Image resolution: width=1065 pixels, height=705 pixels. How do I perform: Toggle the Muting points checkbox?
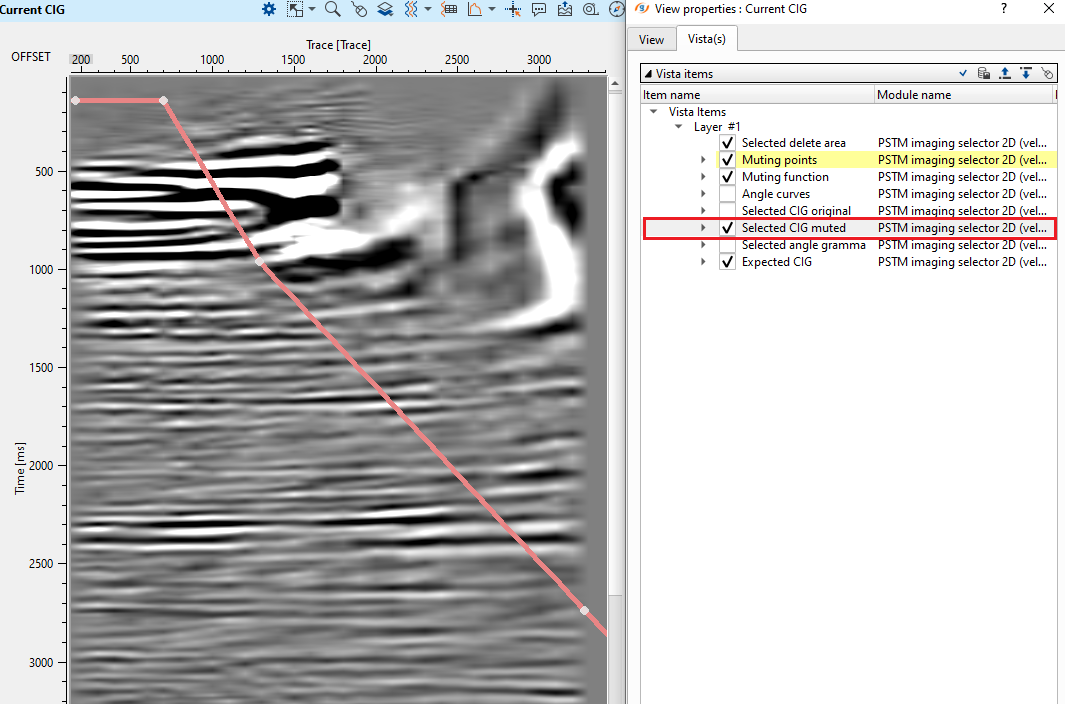[x=727, y=160]
